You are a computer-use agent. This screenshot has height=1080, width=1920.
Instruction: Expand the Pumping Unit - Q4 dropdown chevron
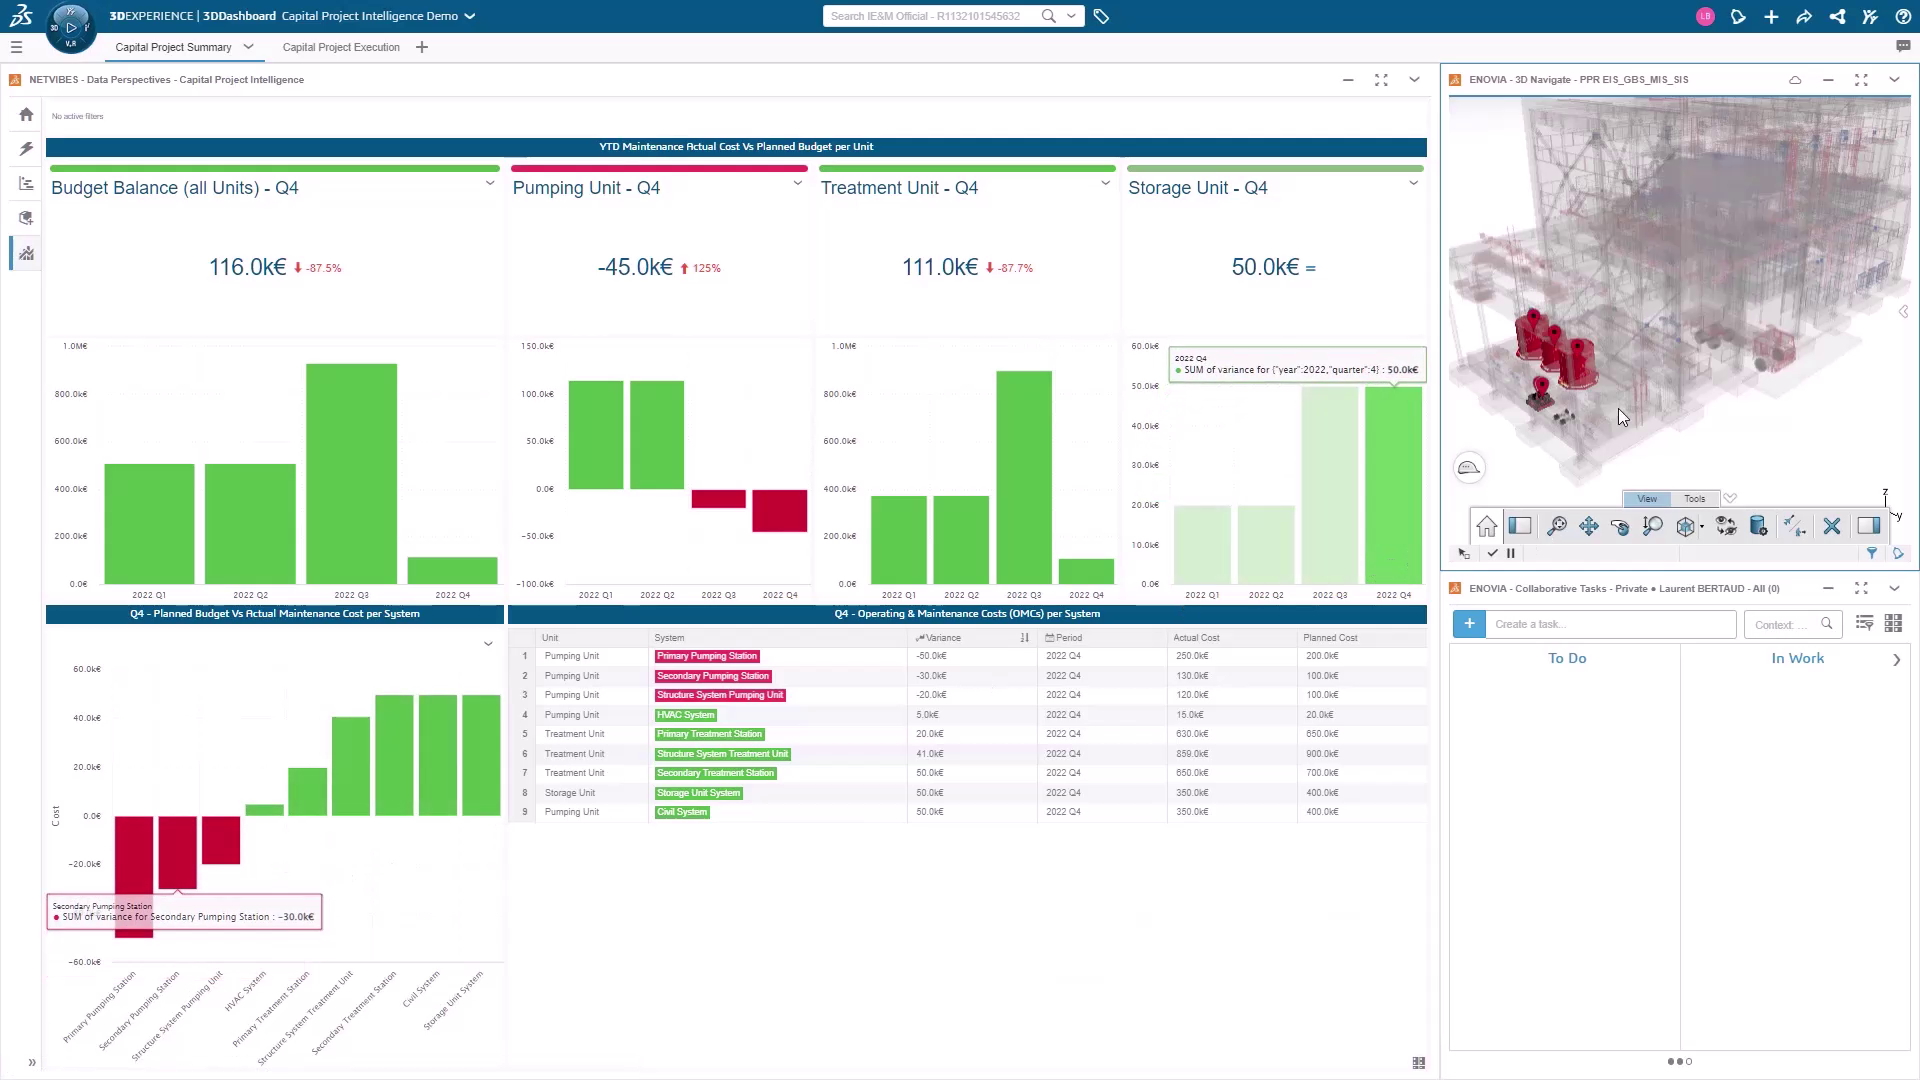click(x=797, y=184)
